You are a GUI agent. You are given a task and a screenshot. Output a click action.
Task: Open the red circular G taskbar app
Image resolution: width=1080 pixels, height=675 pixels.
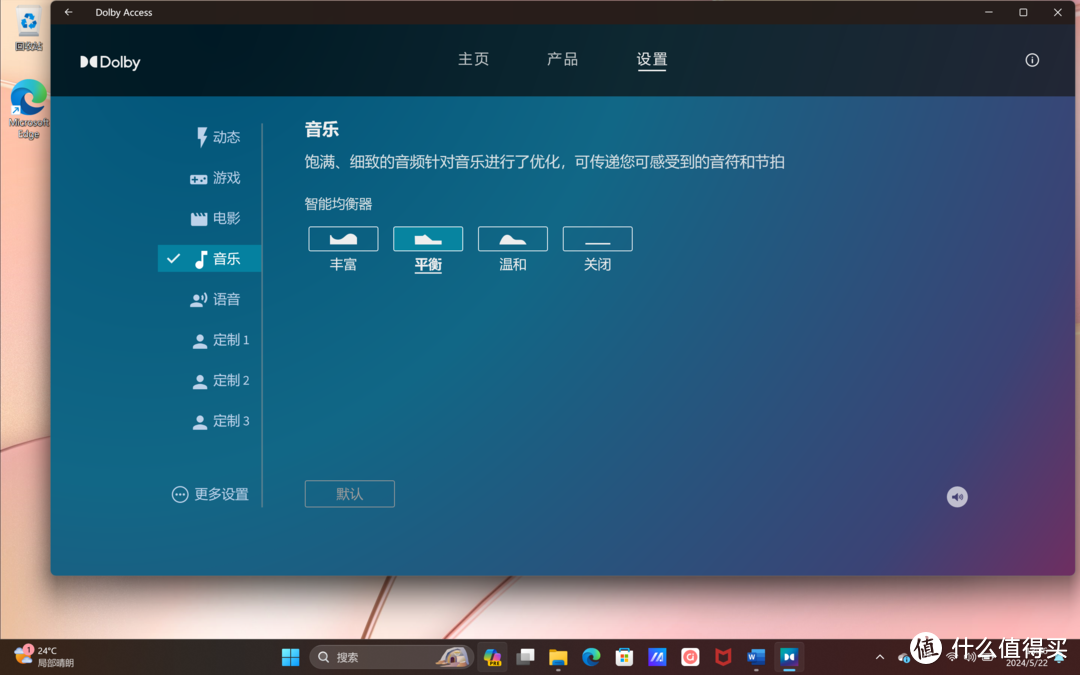click(690, 657)
